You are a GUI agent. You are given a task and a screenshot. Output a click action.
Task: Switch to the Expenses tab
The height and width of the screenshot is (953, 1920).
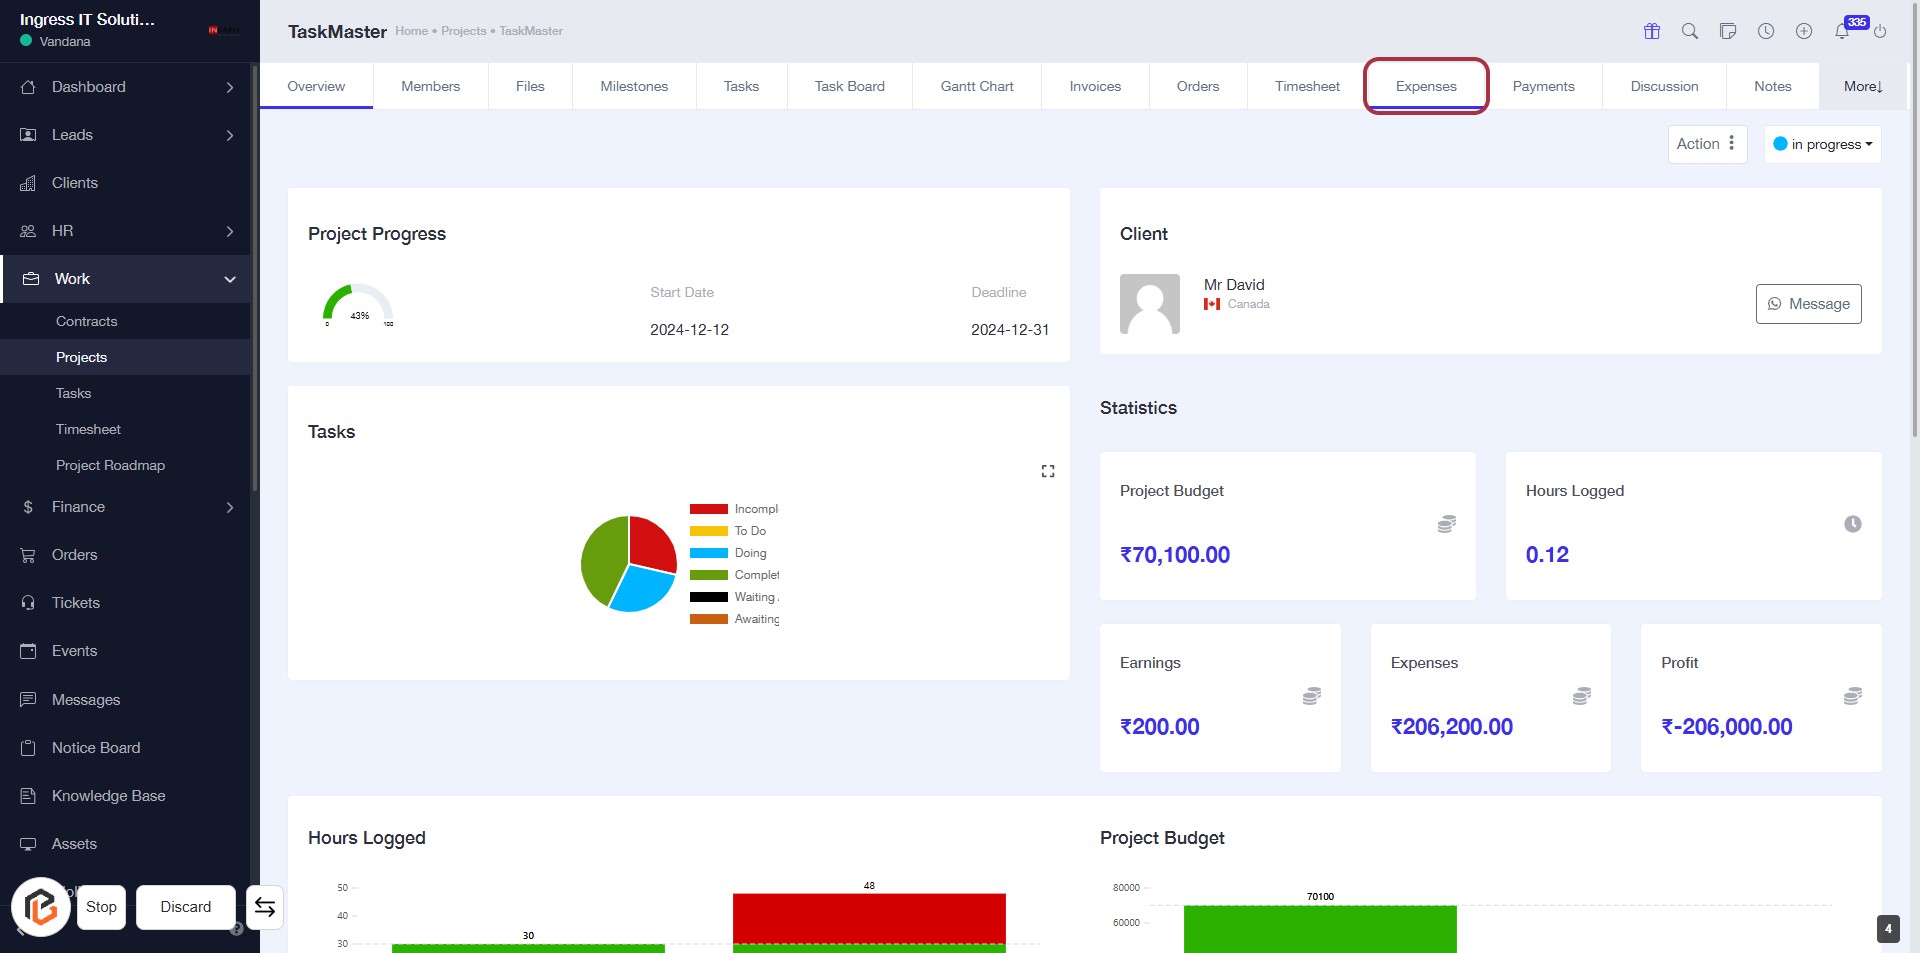(1426, 86)
